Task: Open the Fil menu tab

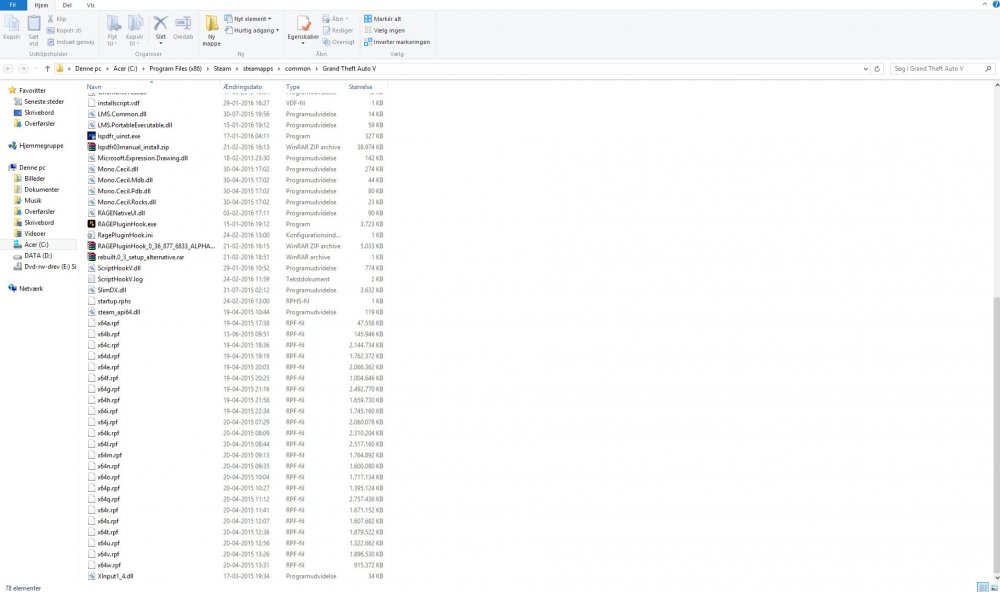Action: click(13, 5)
